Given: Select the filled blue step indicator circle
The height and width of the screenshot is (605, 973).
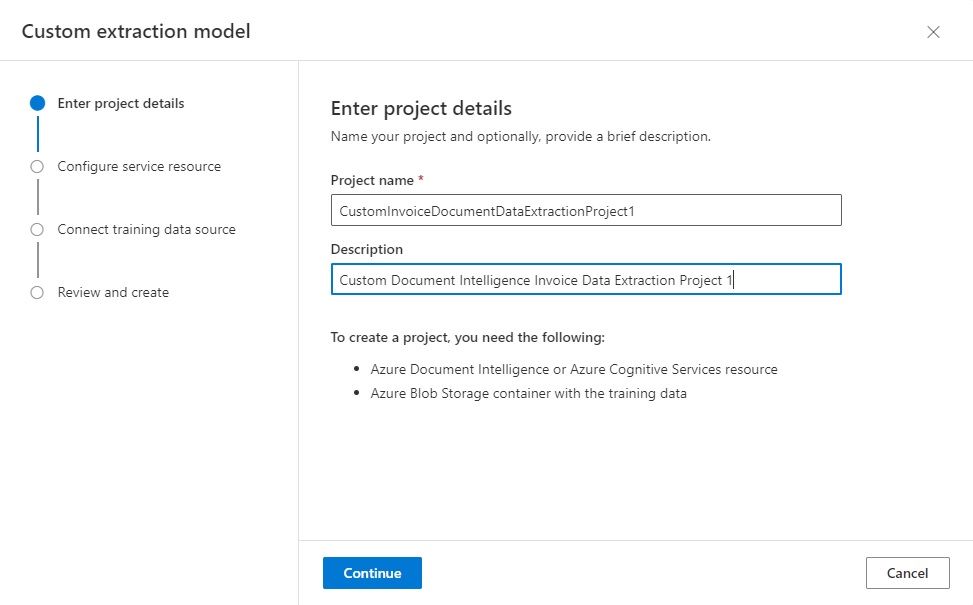Looking at the screenshot, I should pos(37,103).
